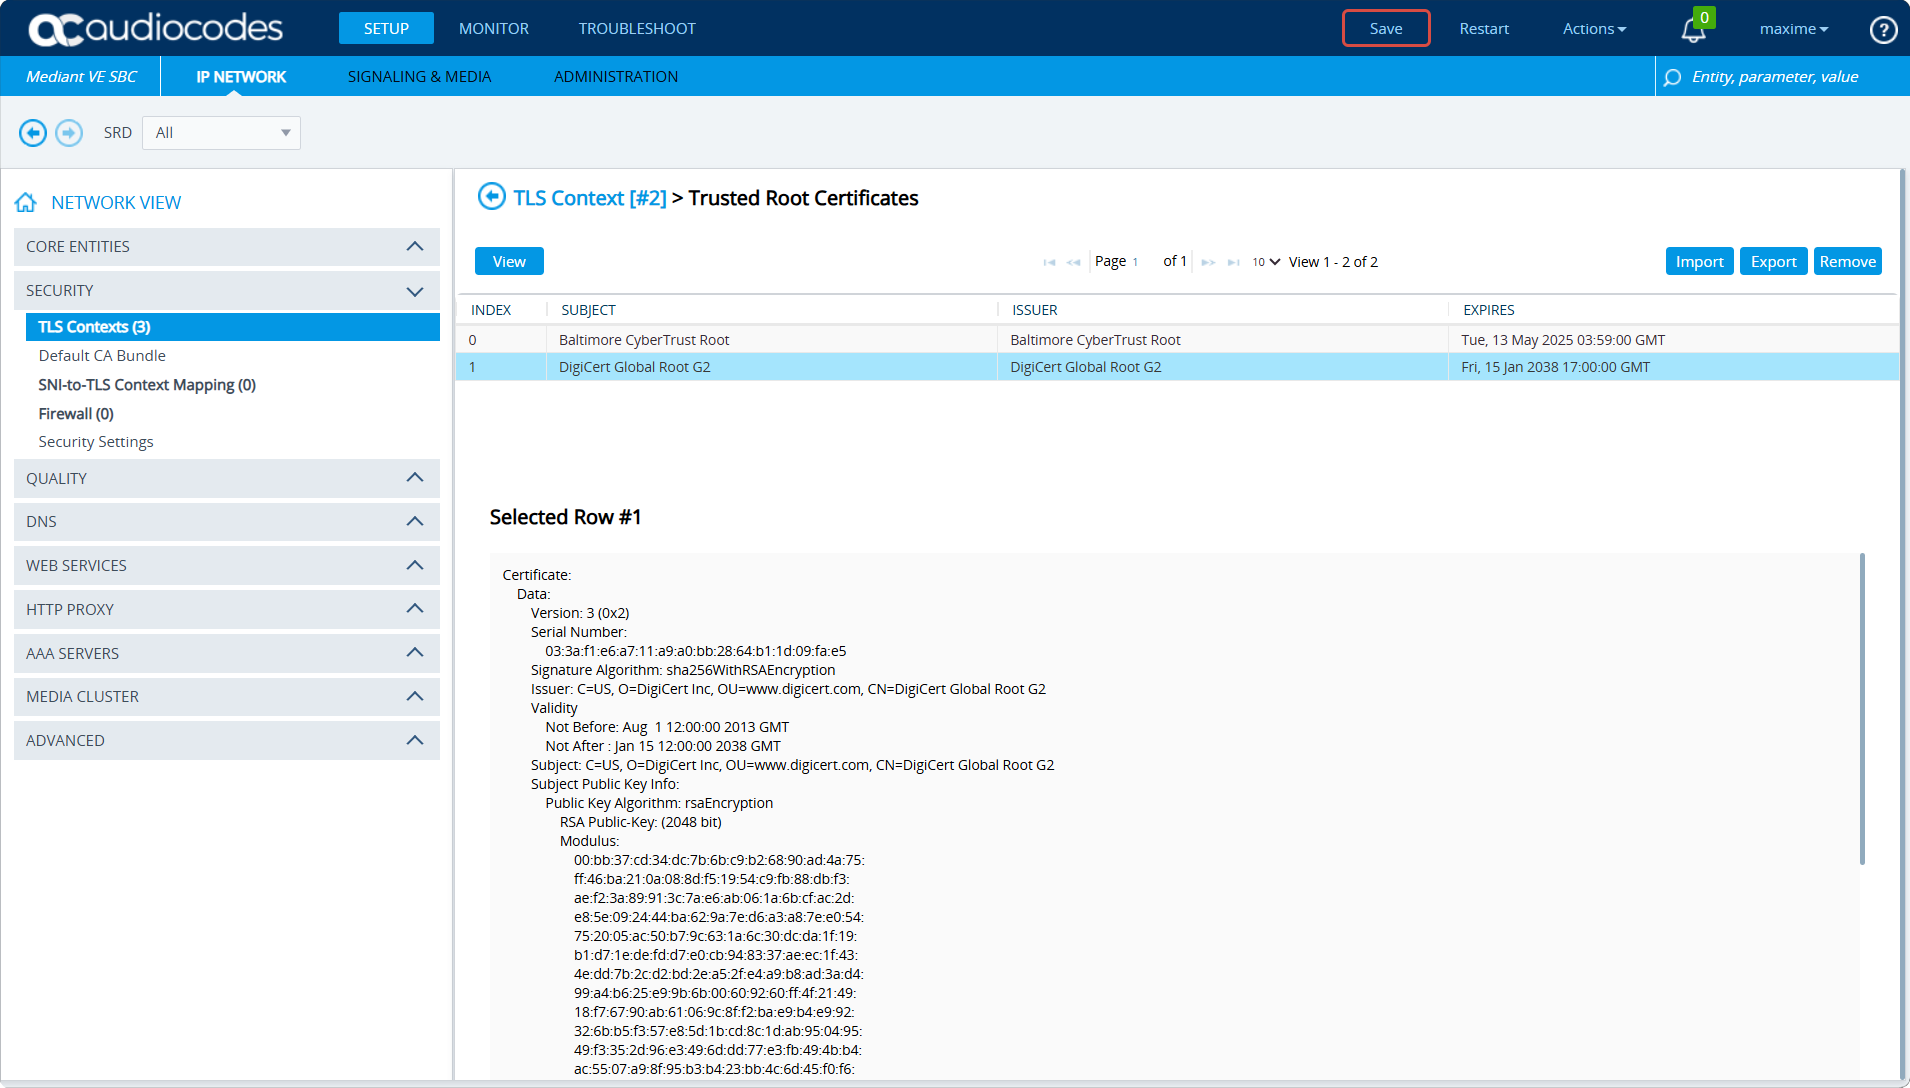Open the help question mark icon
Image resolution: width=1910 pixels, height=1088 pixels.
[x=1883, y=30]
